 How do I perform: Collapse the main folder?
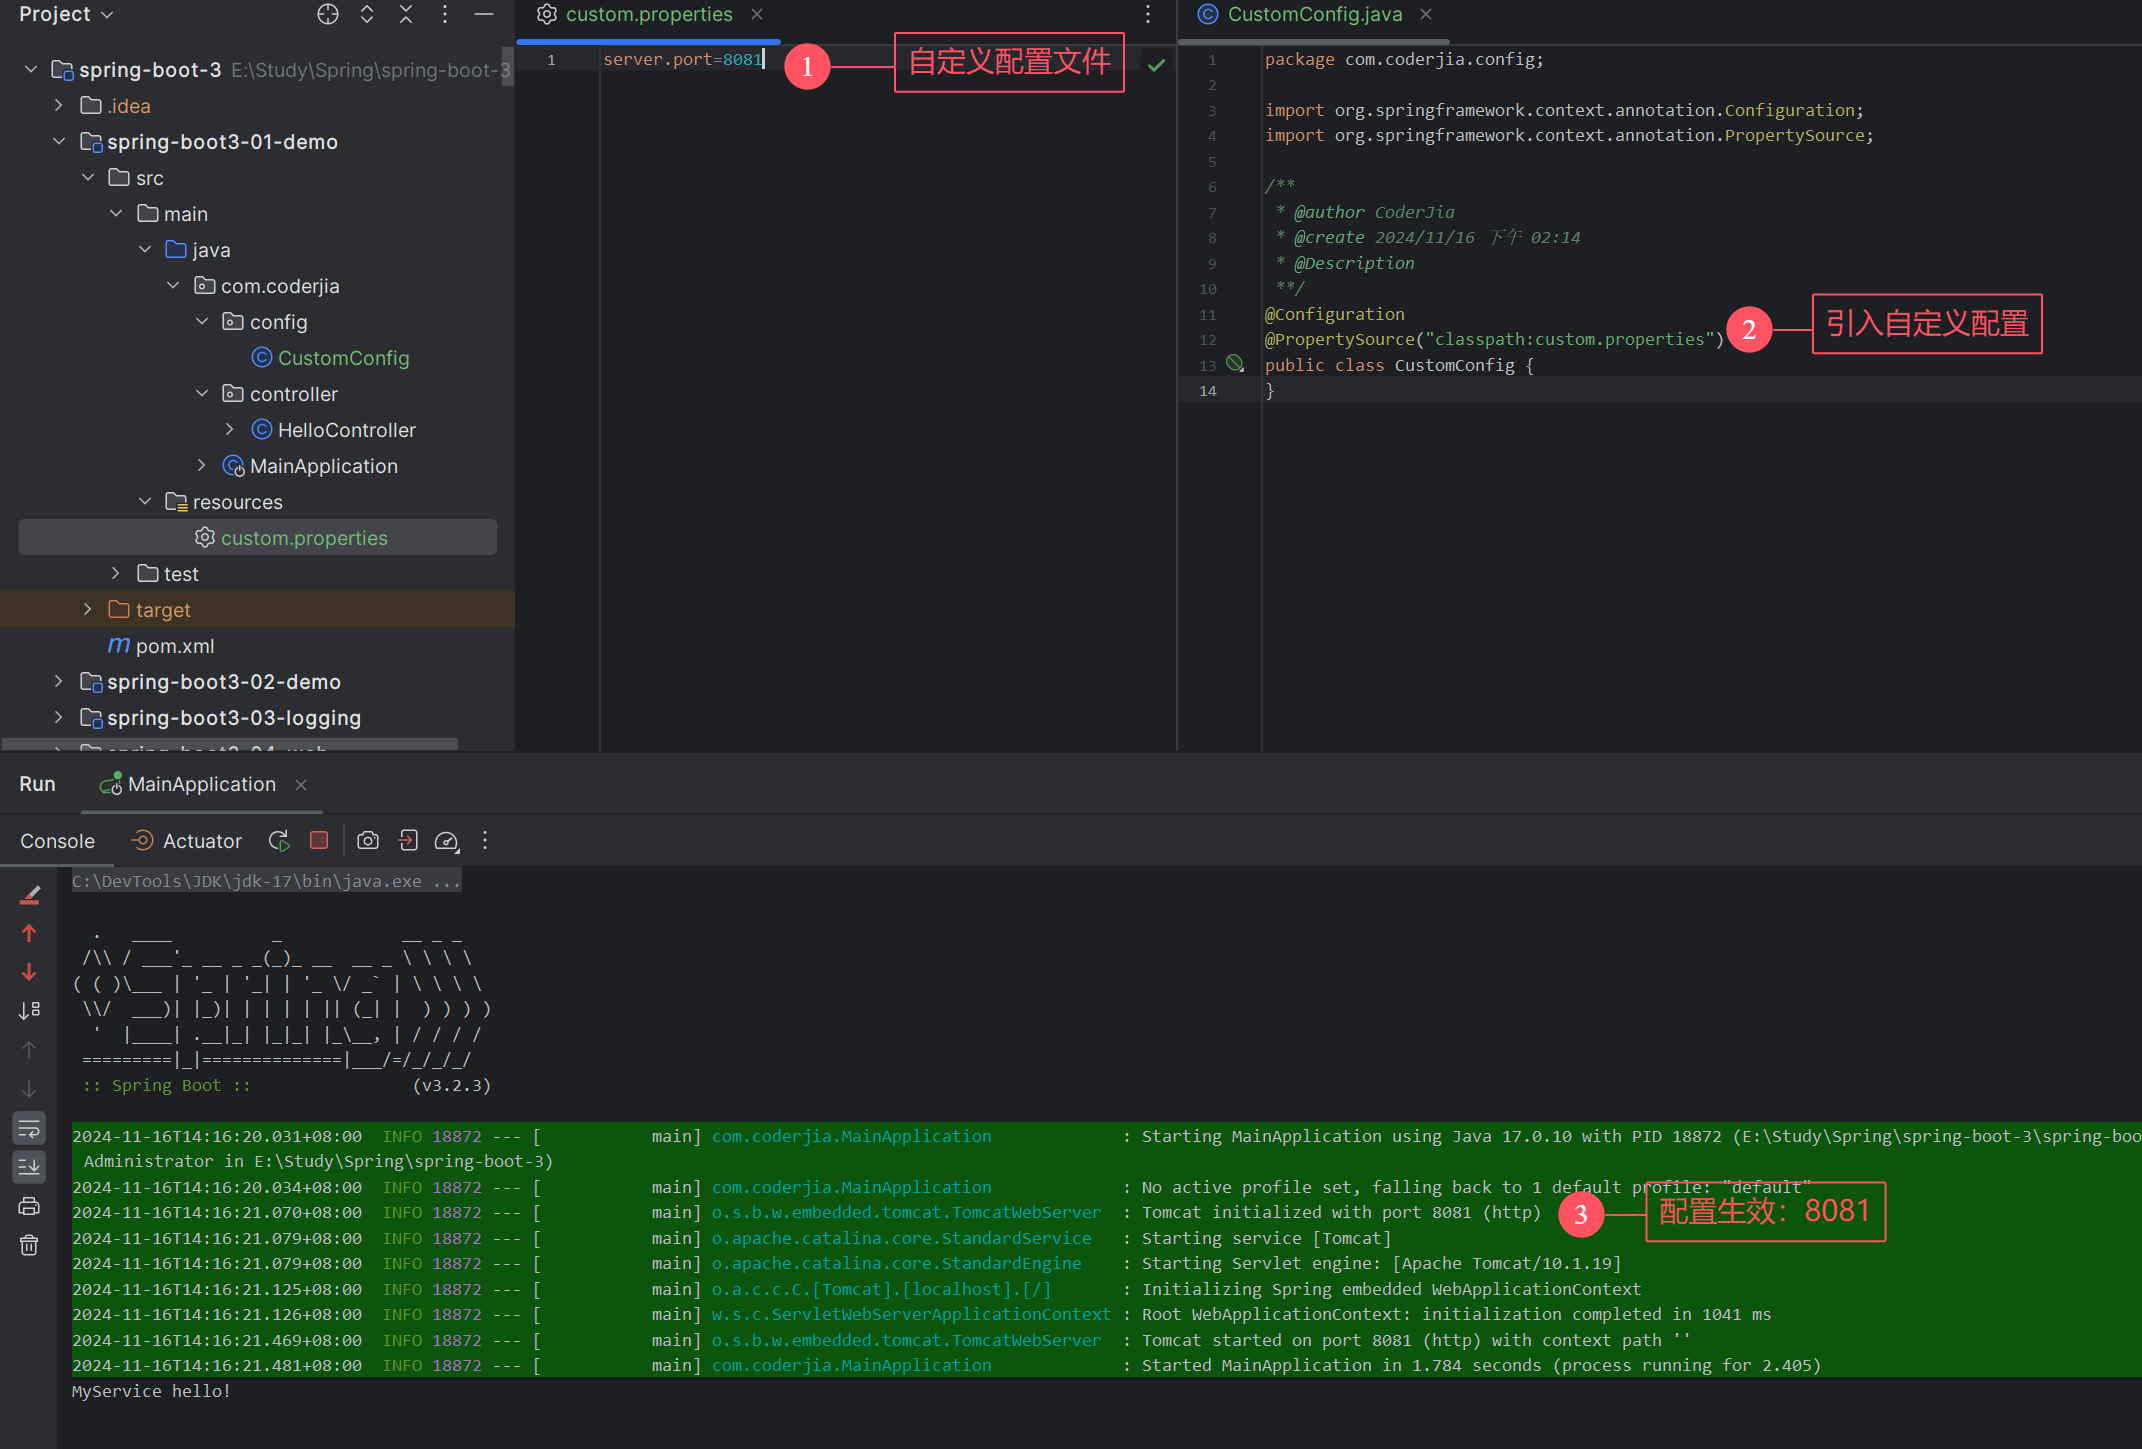[x=116, y=213]
